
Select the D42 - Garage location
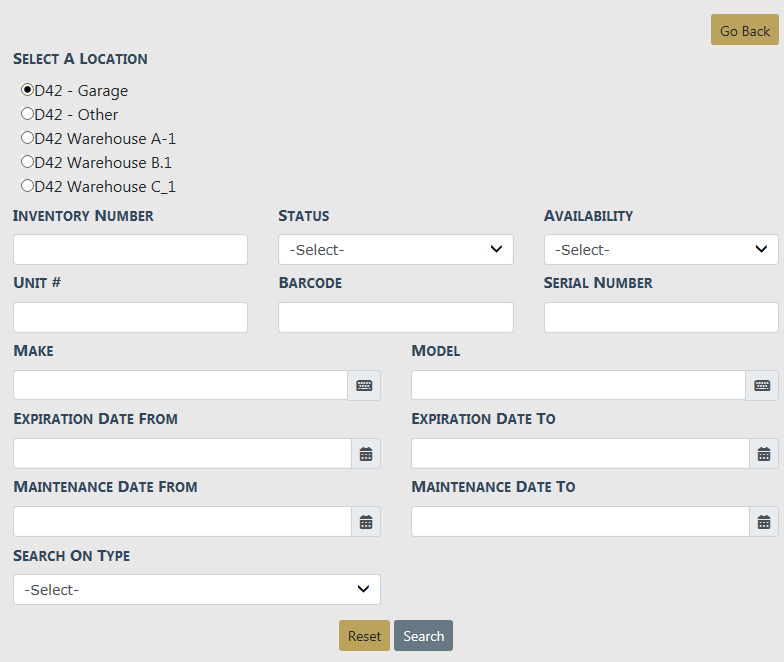(x=28, y=90)
